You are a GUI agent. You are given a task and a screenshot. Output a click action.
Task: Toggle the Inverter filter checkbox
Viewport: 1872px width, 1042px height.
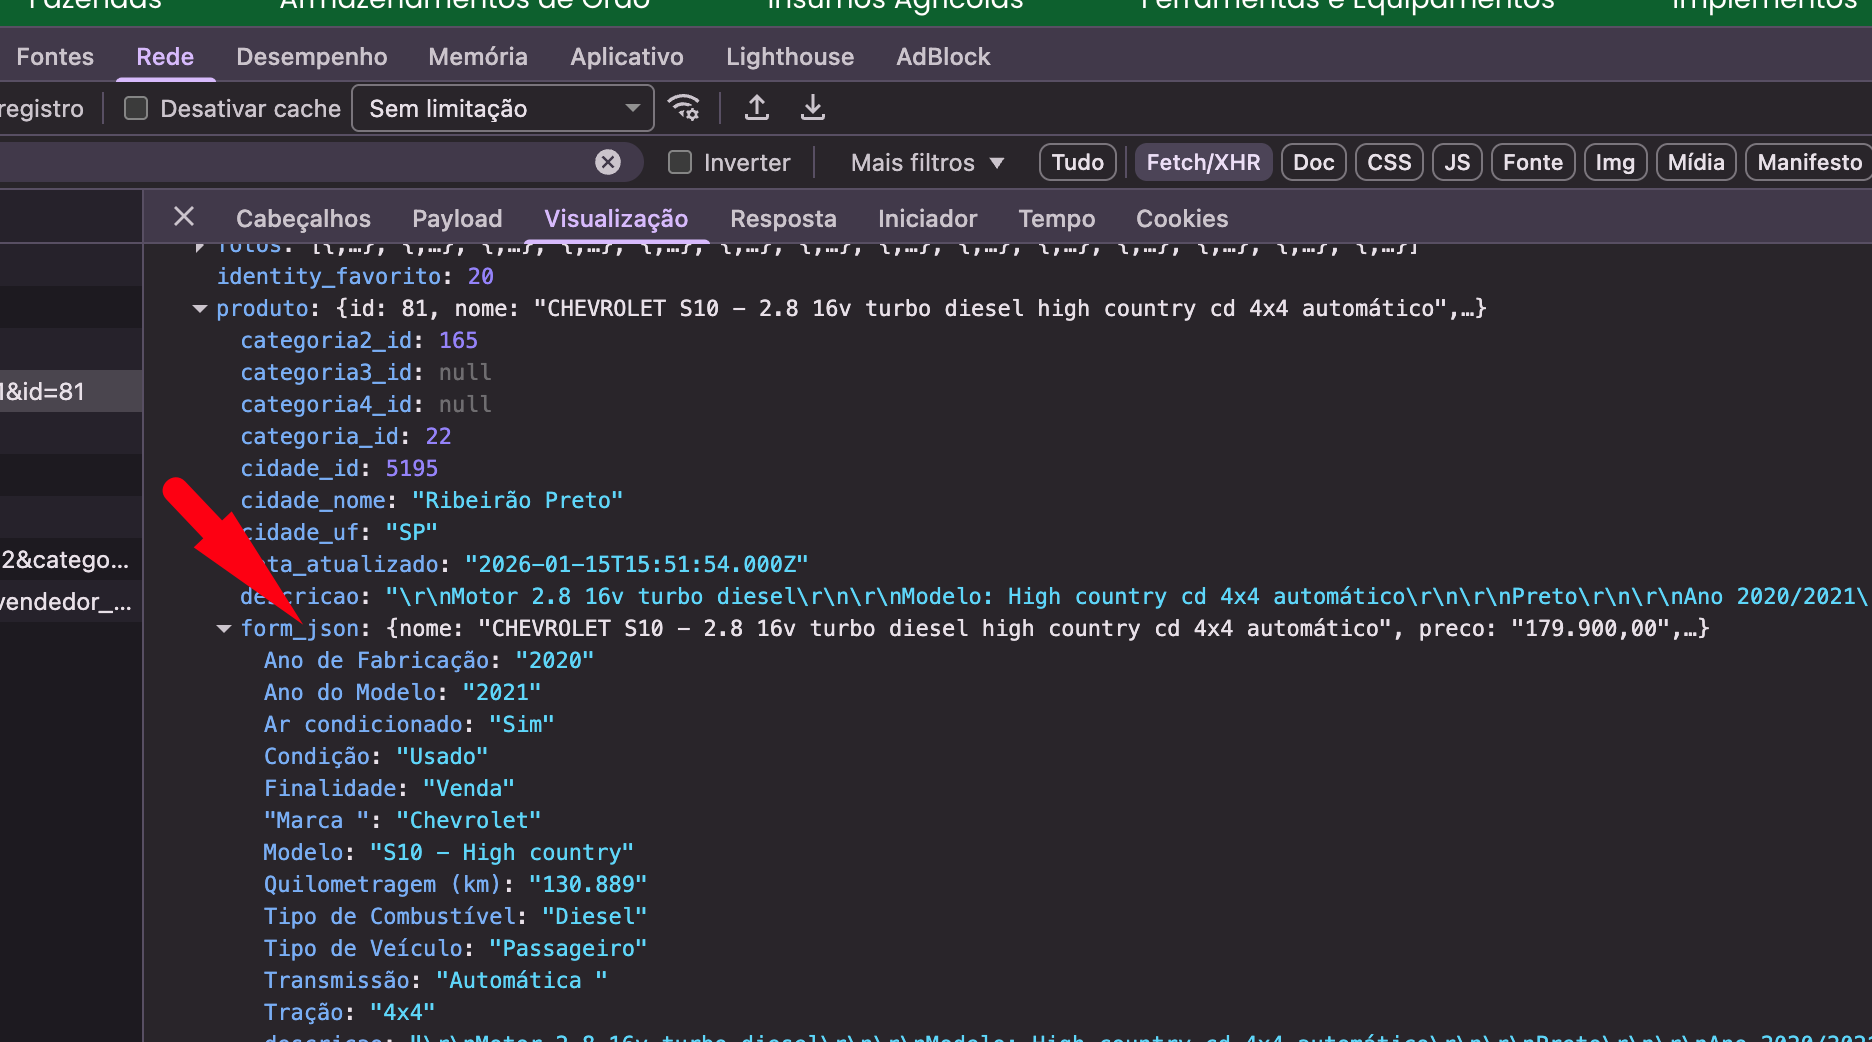(680, 162)
